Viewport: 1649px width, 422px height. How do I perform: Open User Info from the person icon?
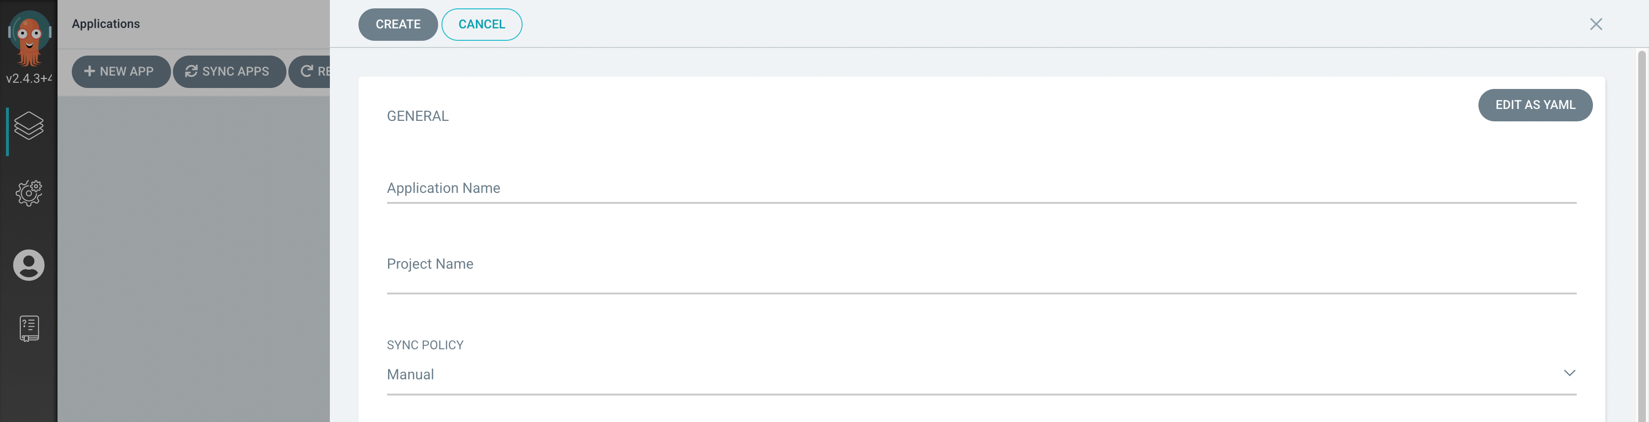click(29, 265)
